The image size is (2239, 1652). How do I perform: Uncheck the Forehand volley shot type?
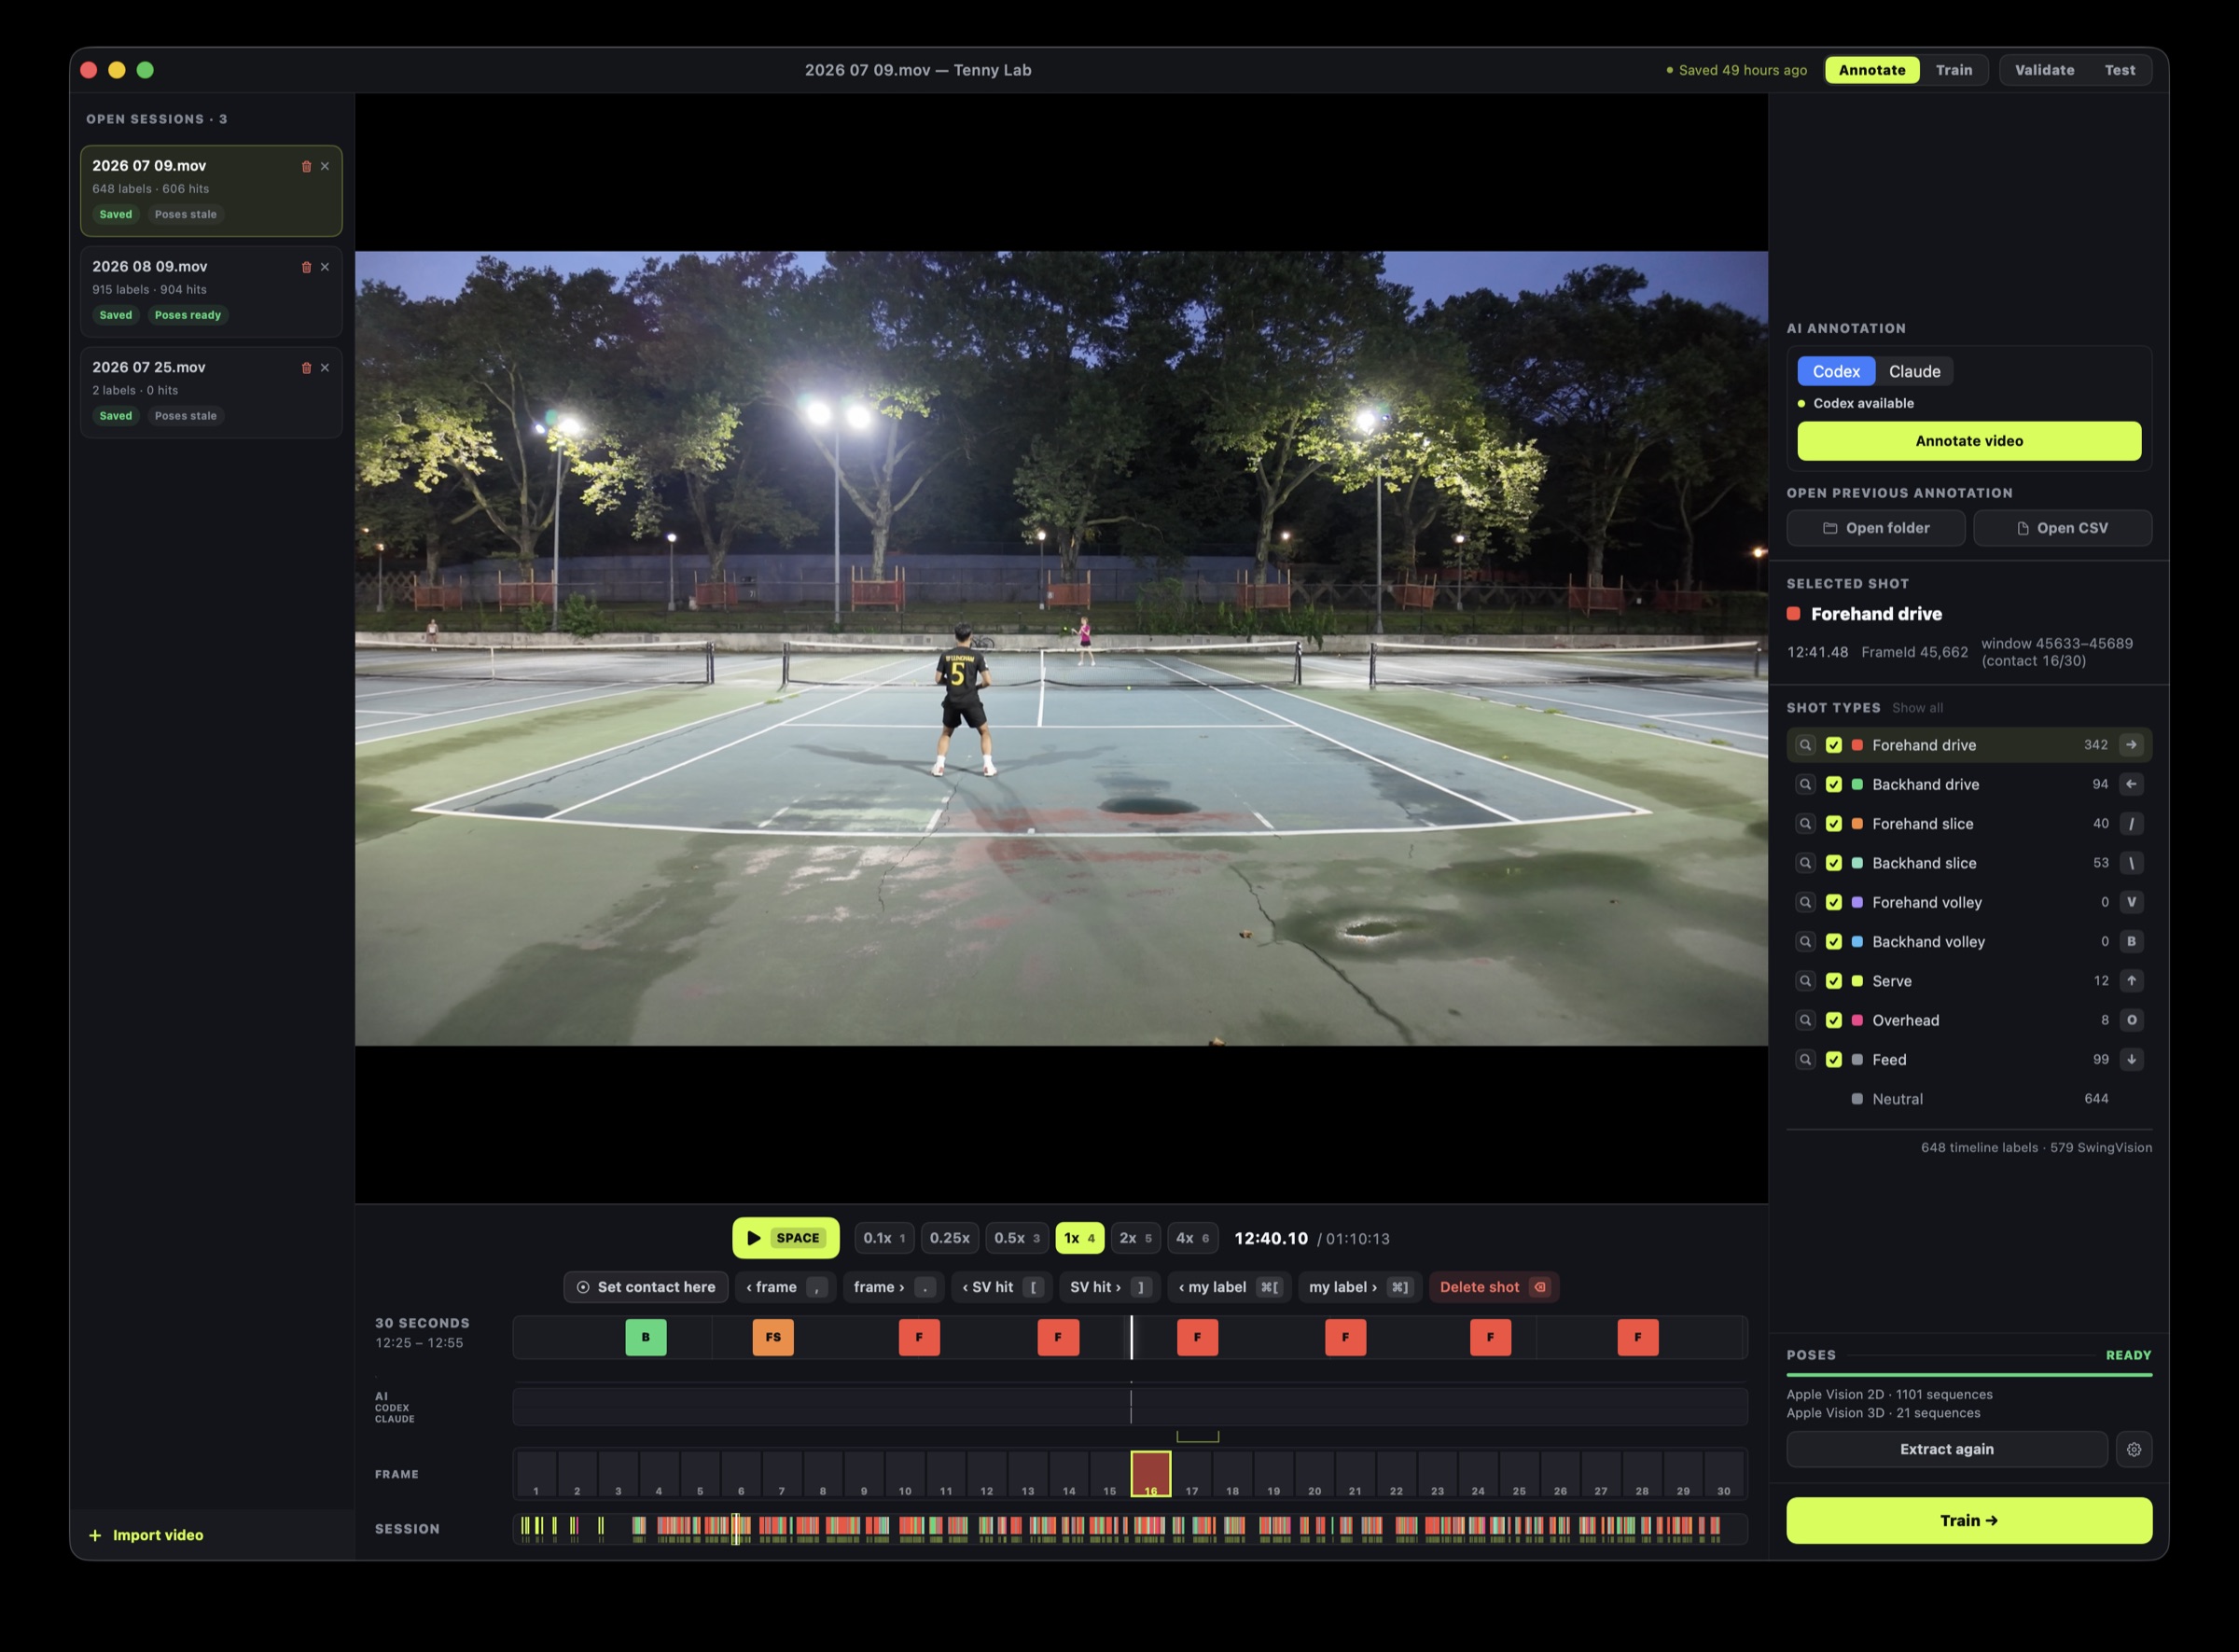[1834, 902]
